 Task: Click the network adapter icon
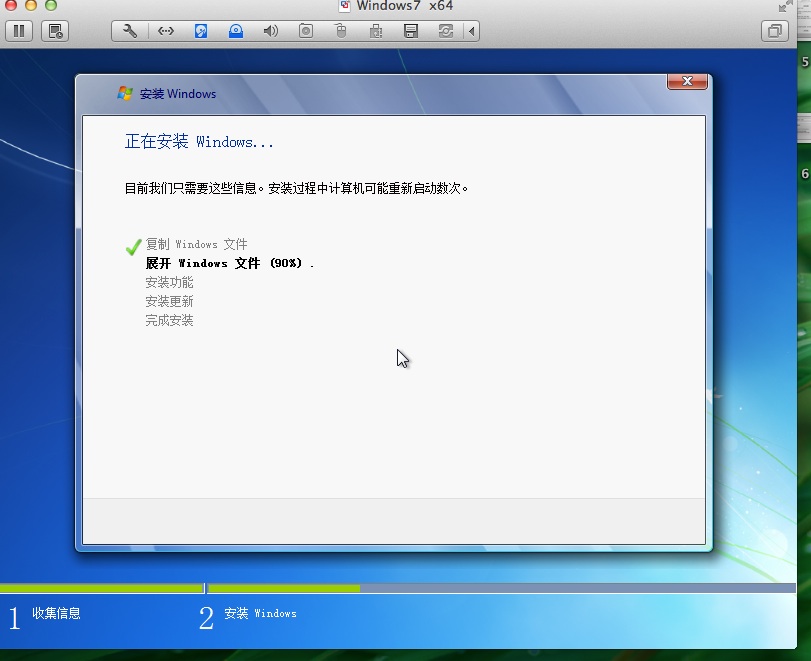pos(166,31)
